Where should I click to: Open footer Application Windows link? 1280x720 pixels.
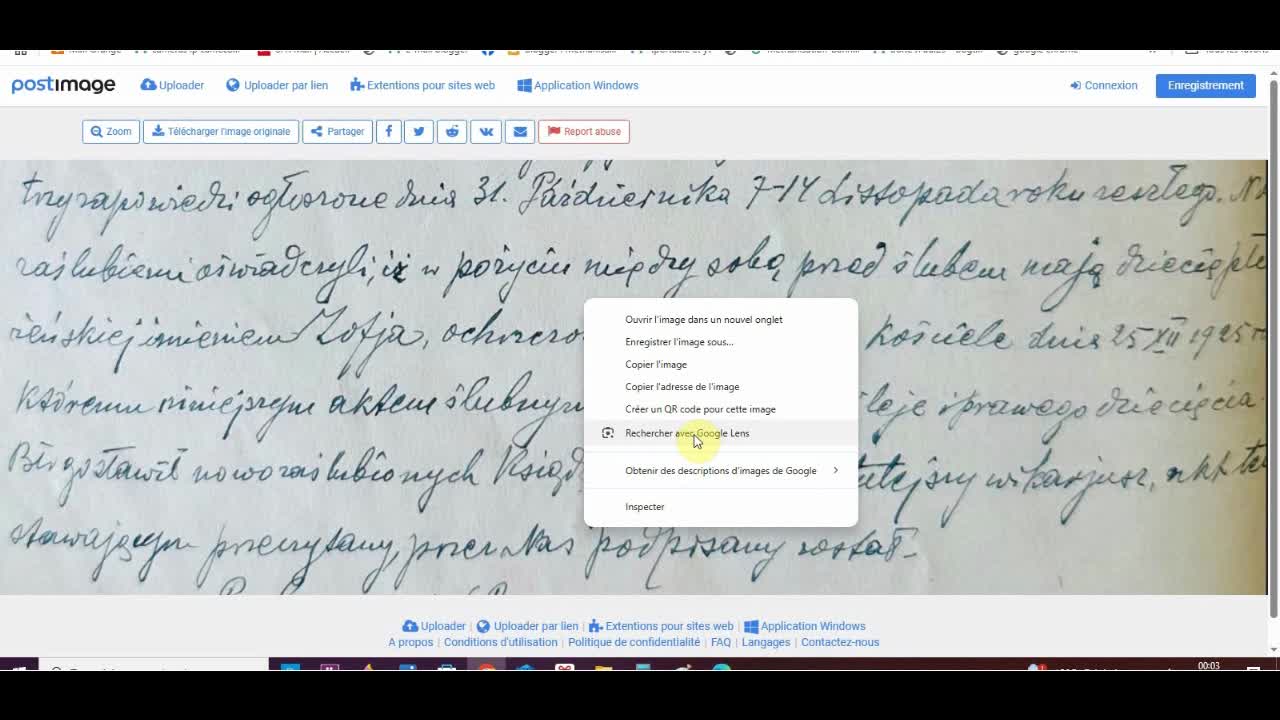click(805, 626)
